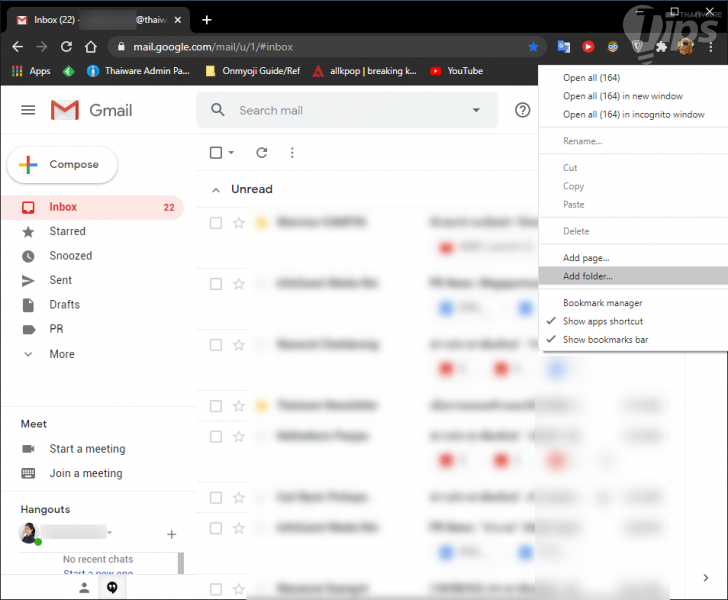Image resolution: width=728 pixels, height=600 pixels.
Task: Open the select dropdown arrow beside the checkbox
Action: pos(231,152)
